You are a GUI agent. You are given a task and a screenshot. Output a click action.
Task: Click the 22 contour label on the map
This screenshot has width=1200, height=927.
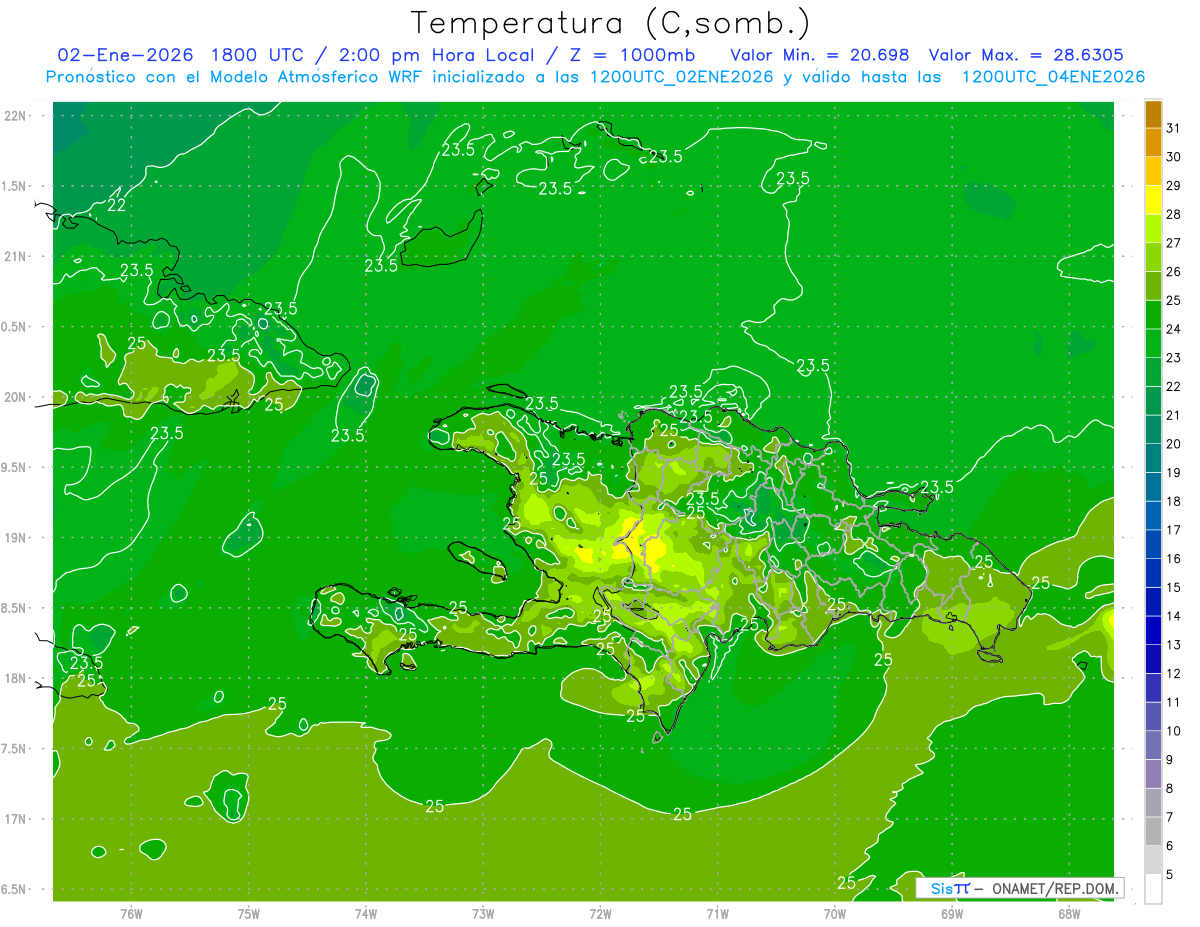116,205
